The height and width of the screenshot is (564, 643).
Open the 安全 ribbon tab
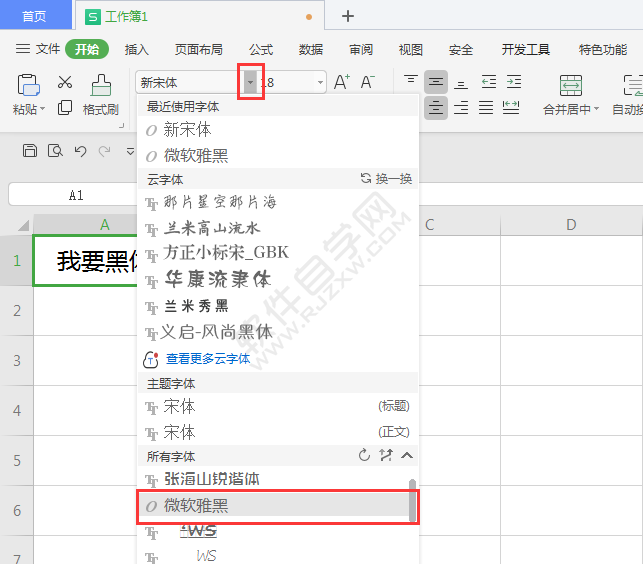[x=461, y=50]
